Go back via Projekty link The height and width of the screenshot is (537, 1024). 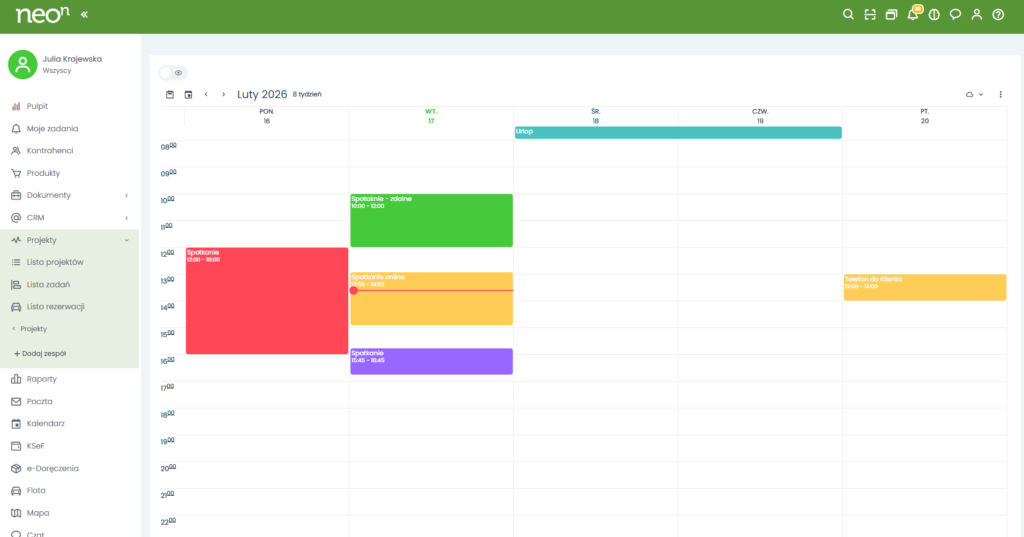tap(32, 328)
